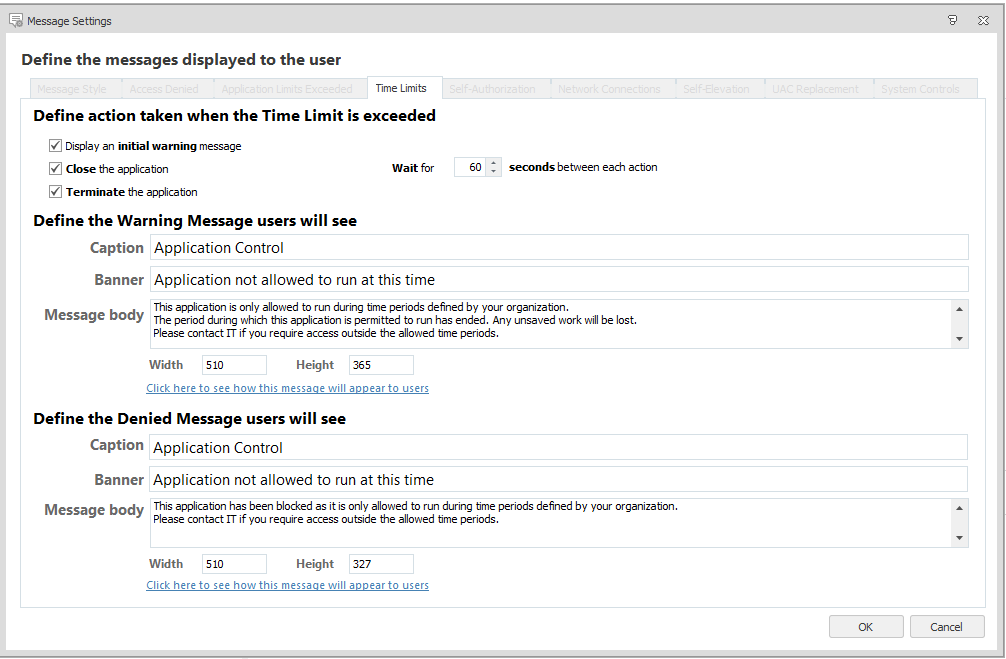The width and height of the screenshot is (1006, 659).
Task: Click the heading Define action taken when Time Limit exceeded
Action: pyautogui.click(x=234, y=116)
